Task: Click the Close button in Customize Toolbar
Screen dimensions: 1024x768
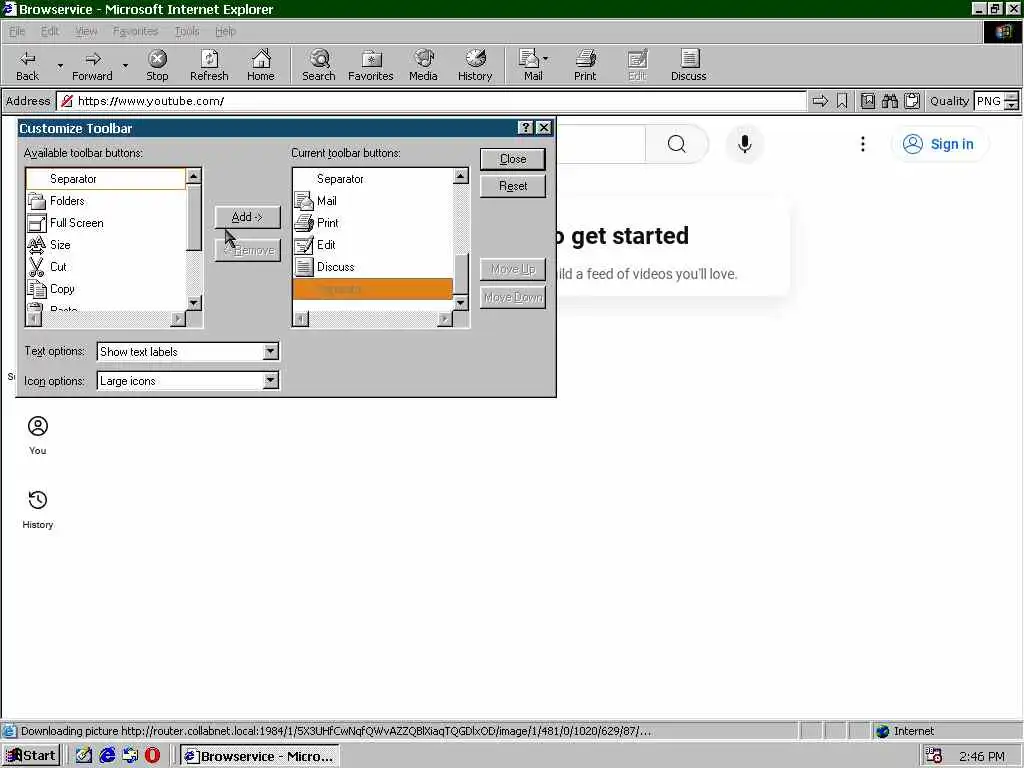Action: (513, 159)
